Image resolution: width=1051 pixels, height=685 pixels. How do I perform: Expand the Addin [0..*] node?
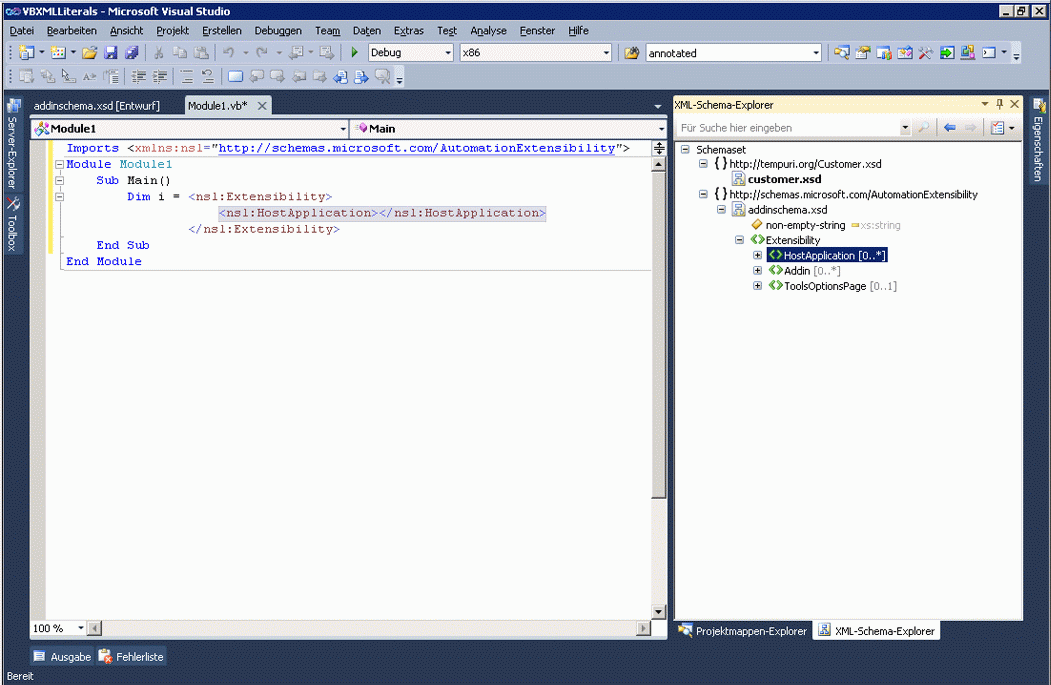(757, 271)
